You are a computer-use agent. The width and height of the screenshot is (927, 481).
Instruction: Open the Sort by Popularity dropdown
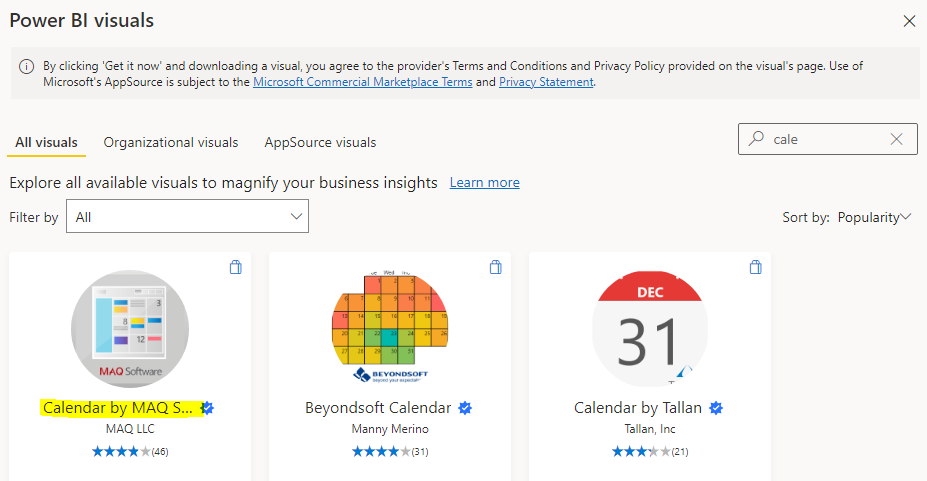coord(874,217)
